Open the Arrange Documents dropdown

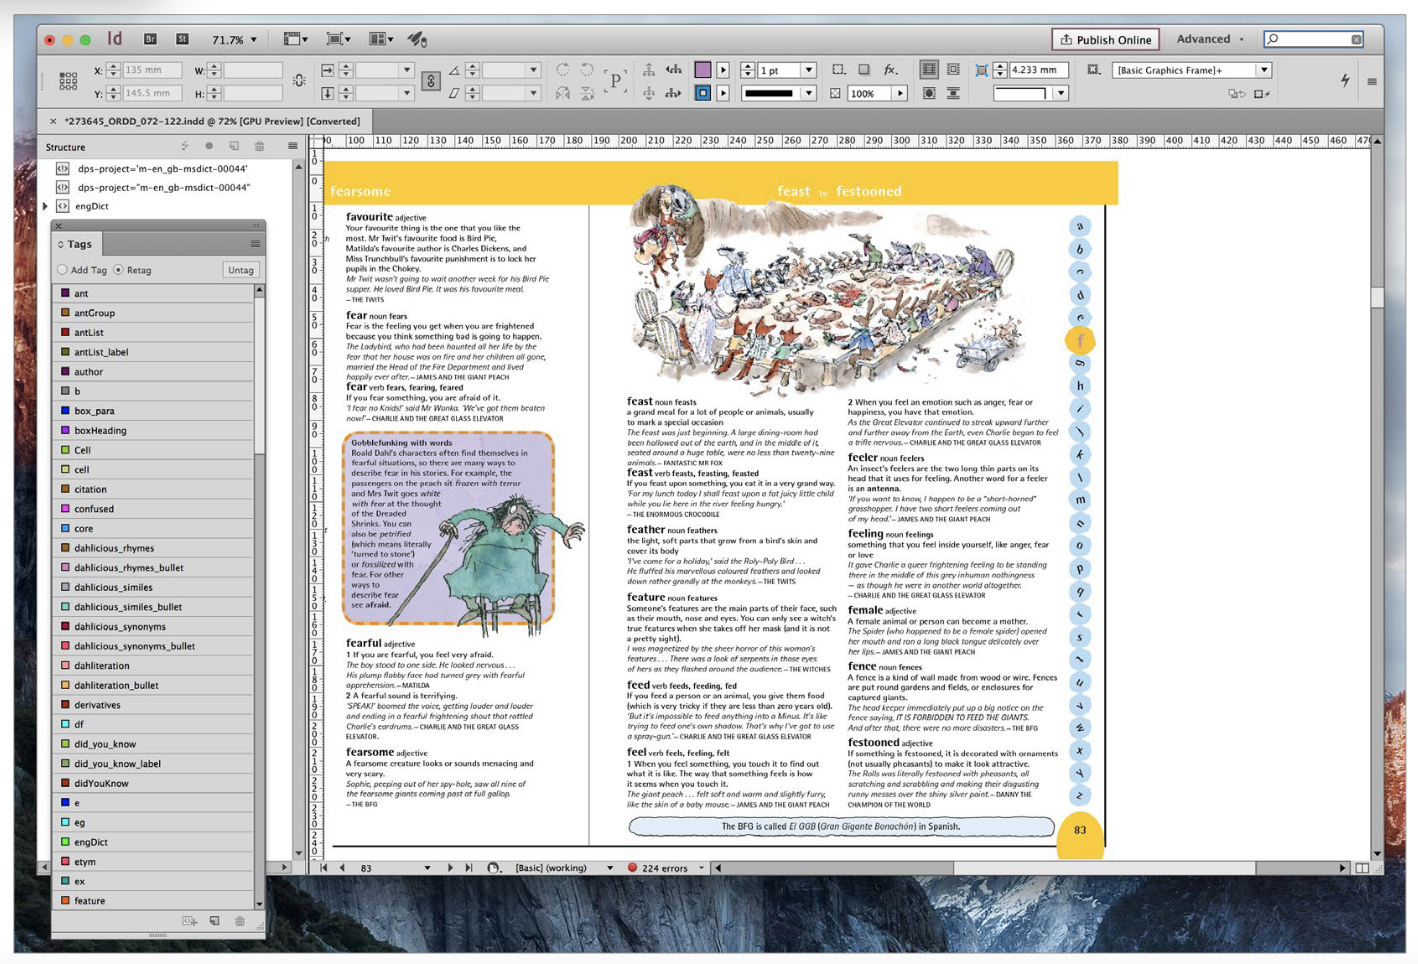coord(380,39)
